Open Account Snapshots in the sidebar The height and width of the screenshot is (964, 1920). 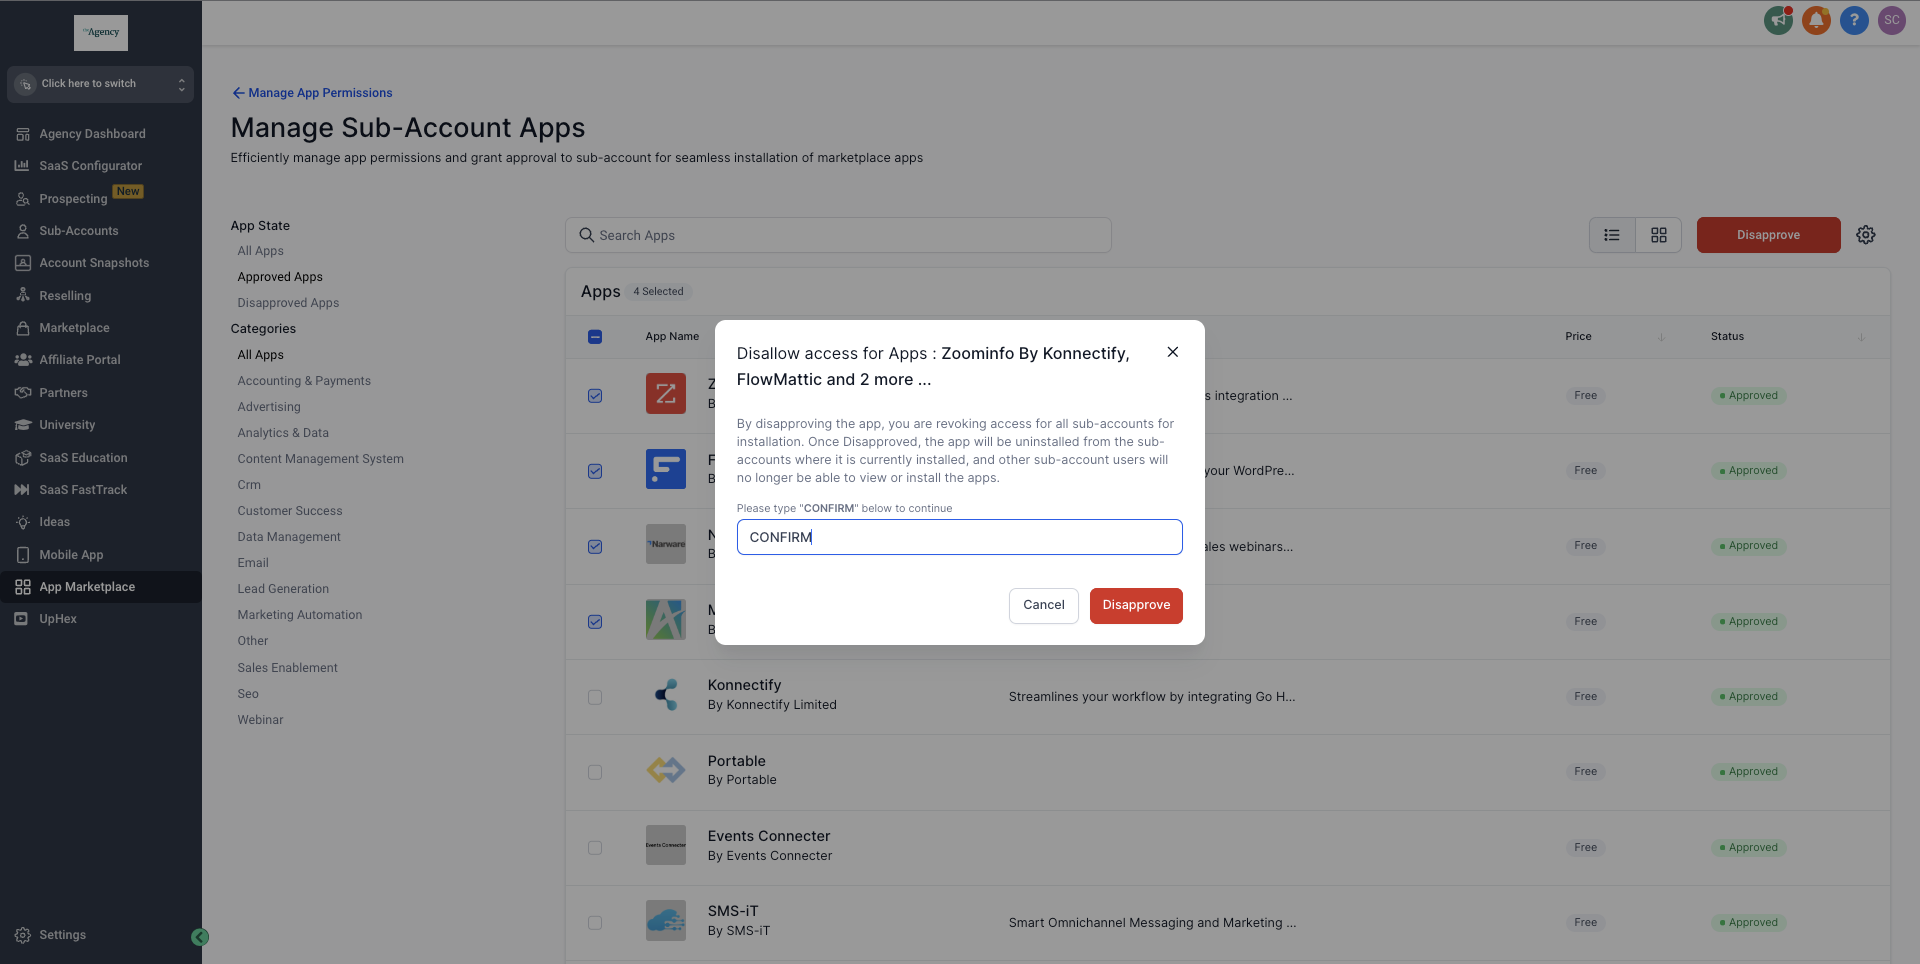(x=94, y=263)
